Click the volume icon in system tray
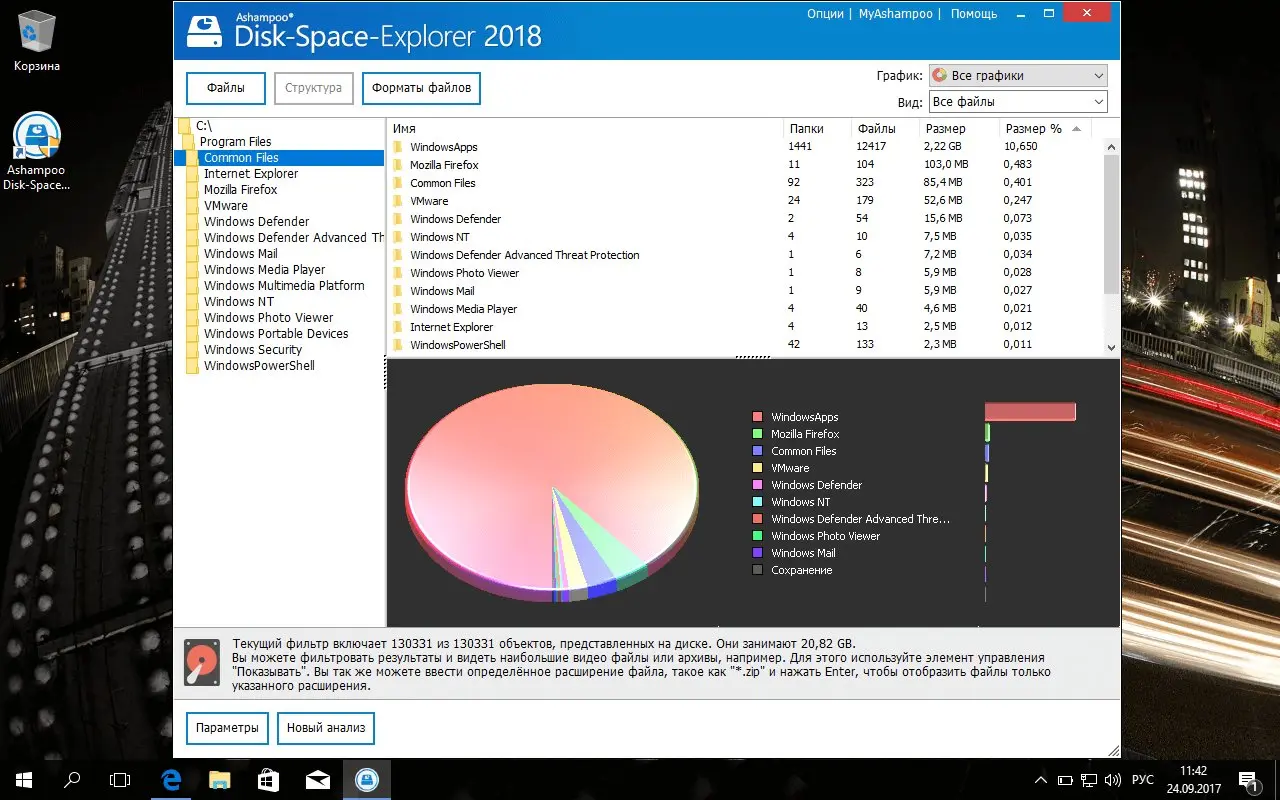 1112,780
